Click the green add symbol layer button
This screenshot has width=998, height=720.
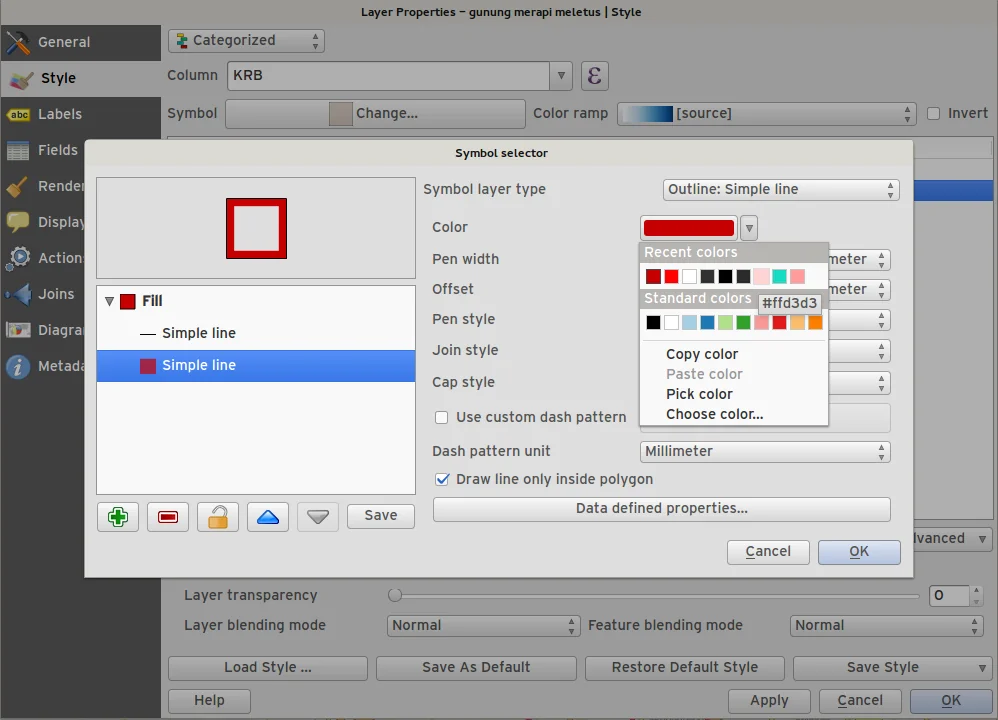118,516
